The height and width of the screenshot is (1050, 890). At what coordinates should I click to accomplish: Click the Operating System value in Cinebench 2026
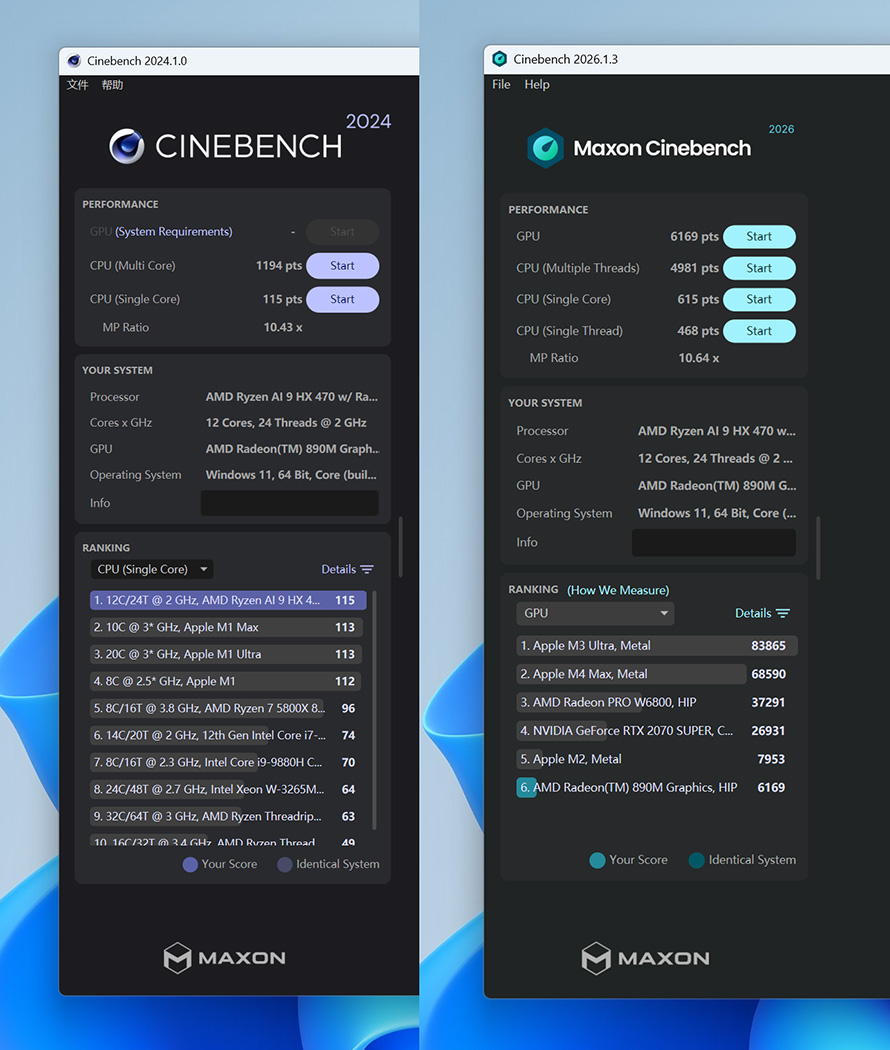click(x=717, y=514)
